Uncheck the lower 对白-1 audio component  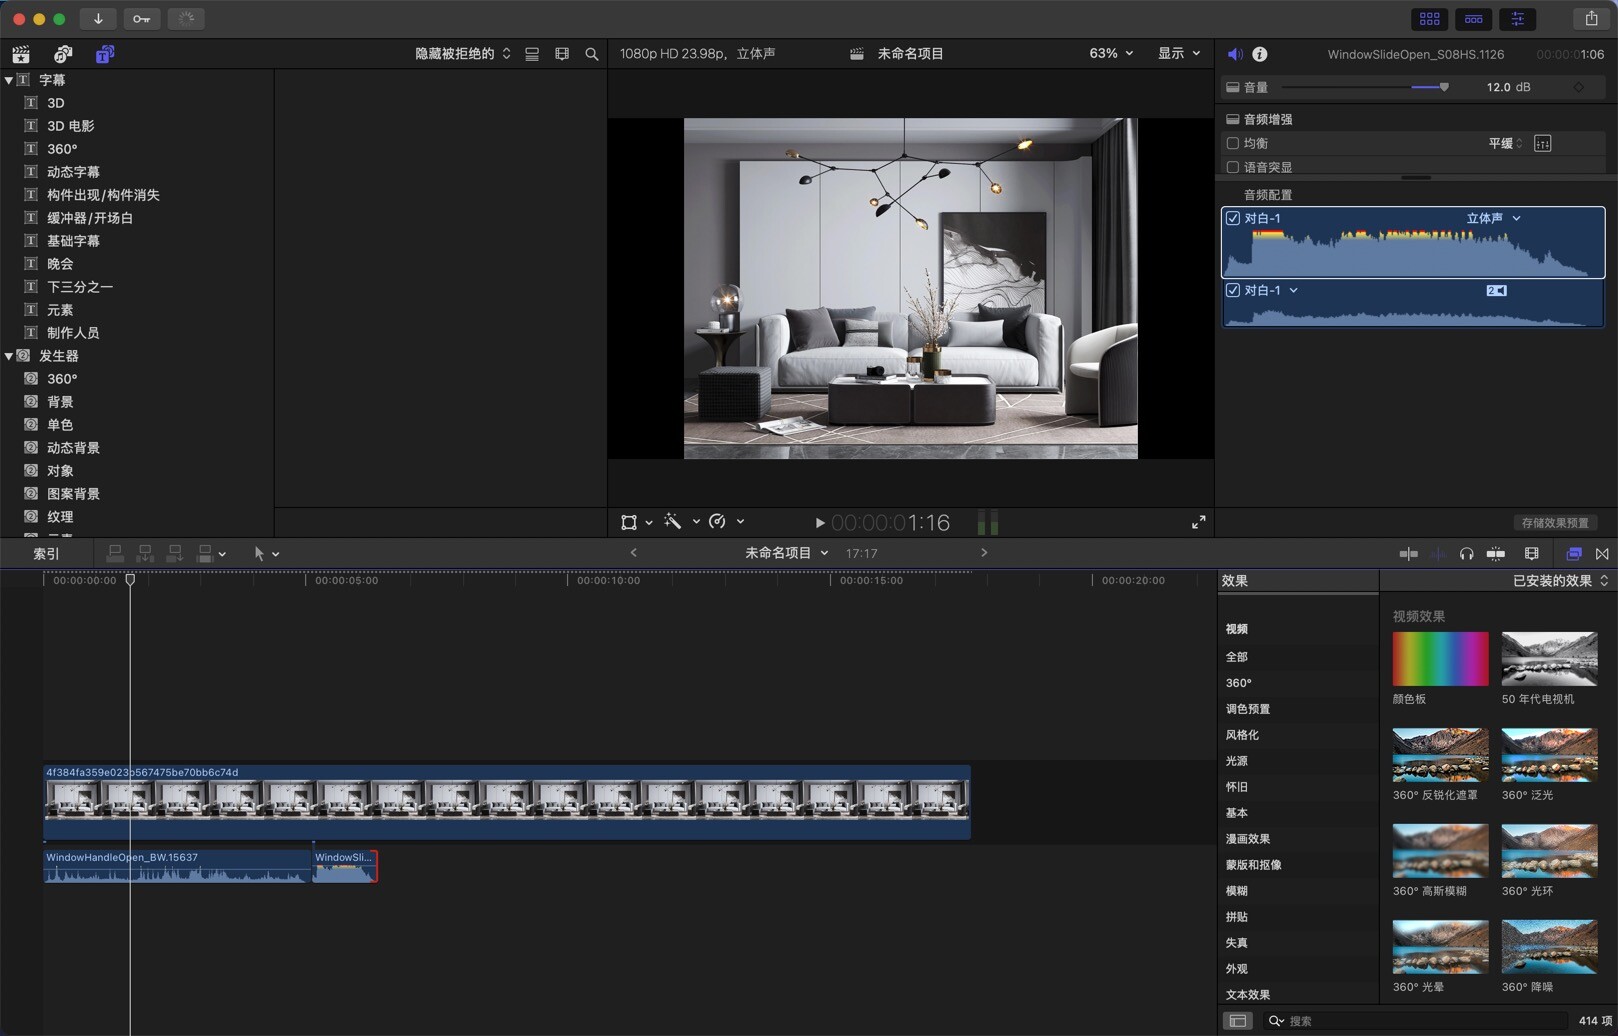click(x=1233, y=290)
